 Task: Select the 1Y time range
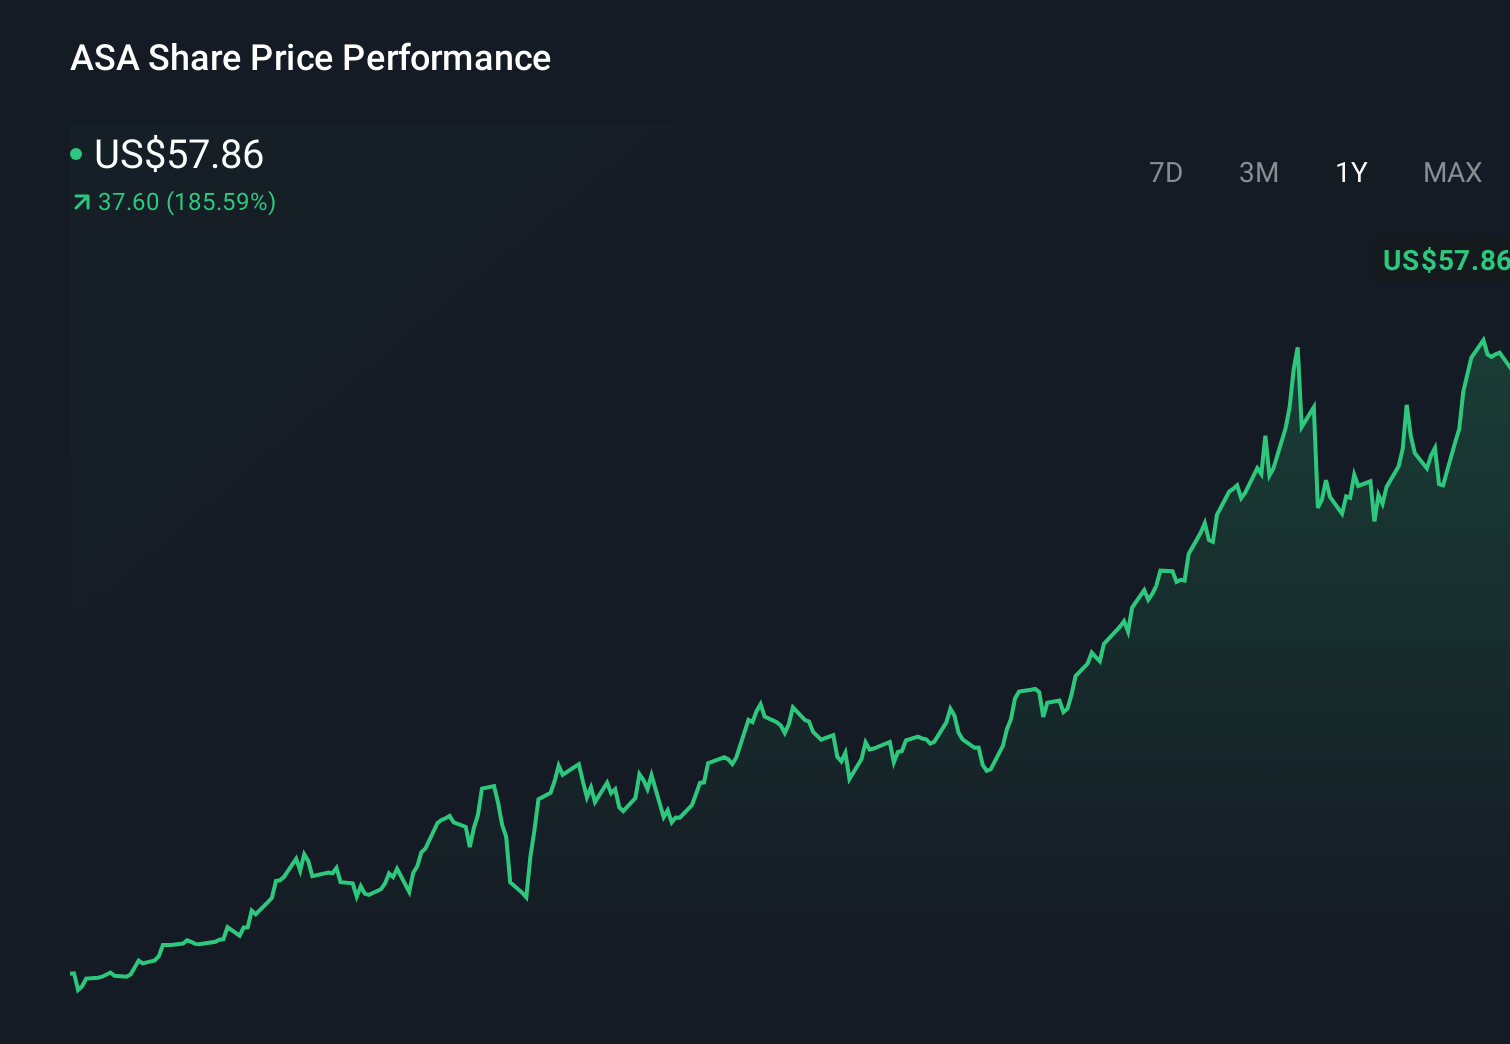point(1350,172)
